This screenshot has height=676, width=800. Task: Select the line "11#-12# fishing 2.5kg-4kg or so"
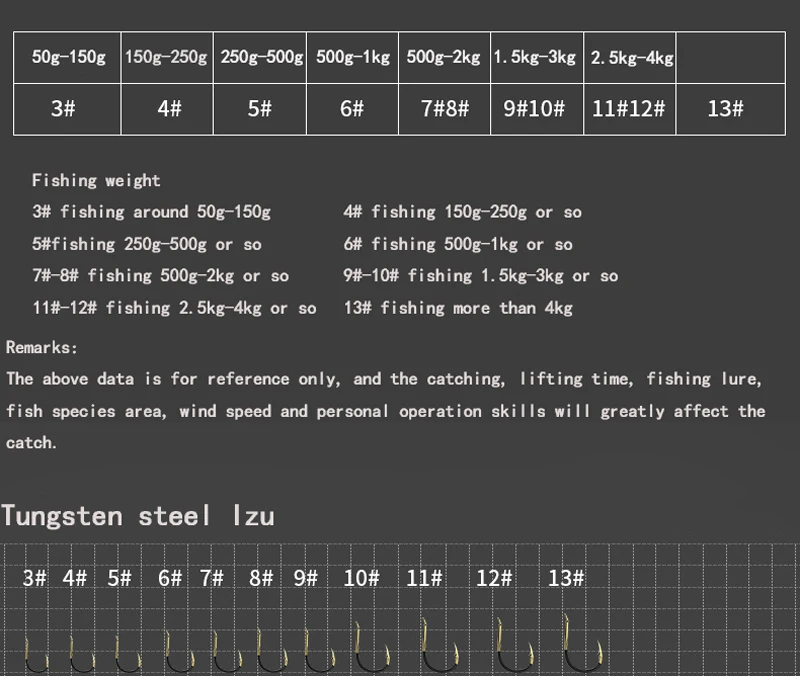coord(174,308)
